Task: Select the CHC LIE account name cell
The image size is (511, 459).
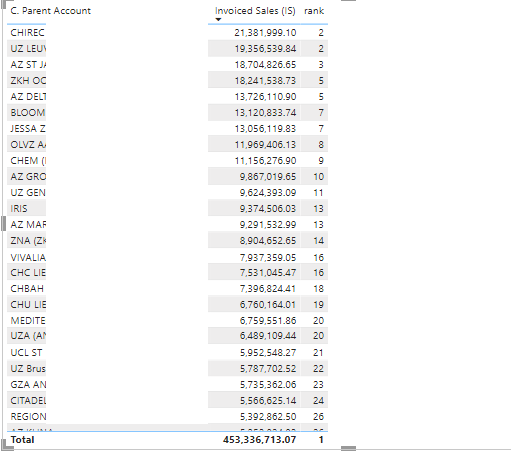Action: (28, 273)
